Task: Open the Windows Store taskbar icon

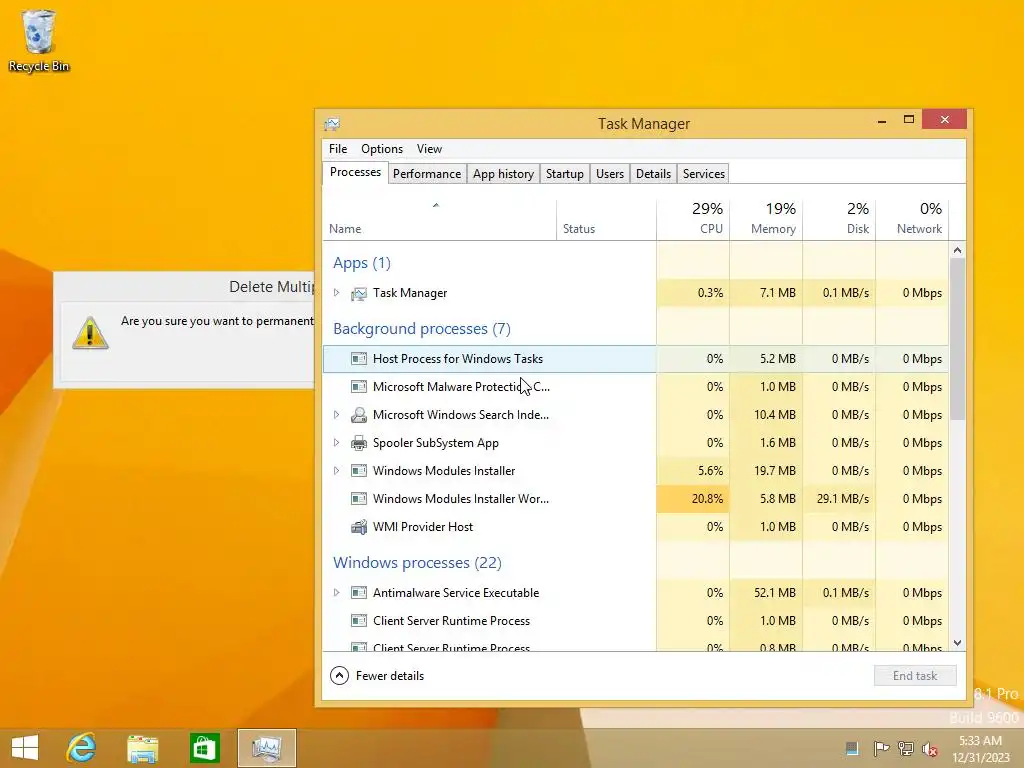Action: 204,748
